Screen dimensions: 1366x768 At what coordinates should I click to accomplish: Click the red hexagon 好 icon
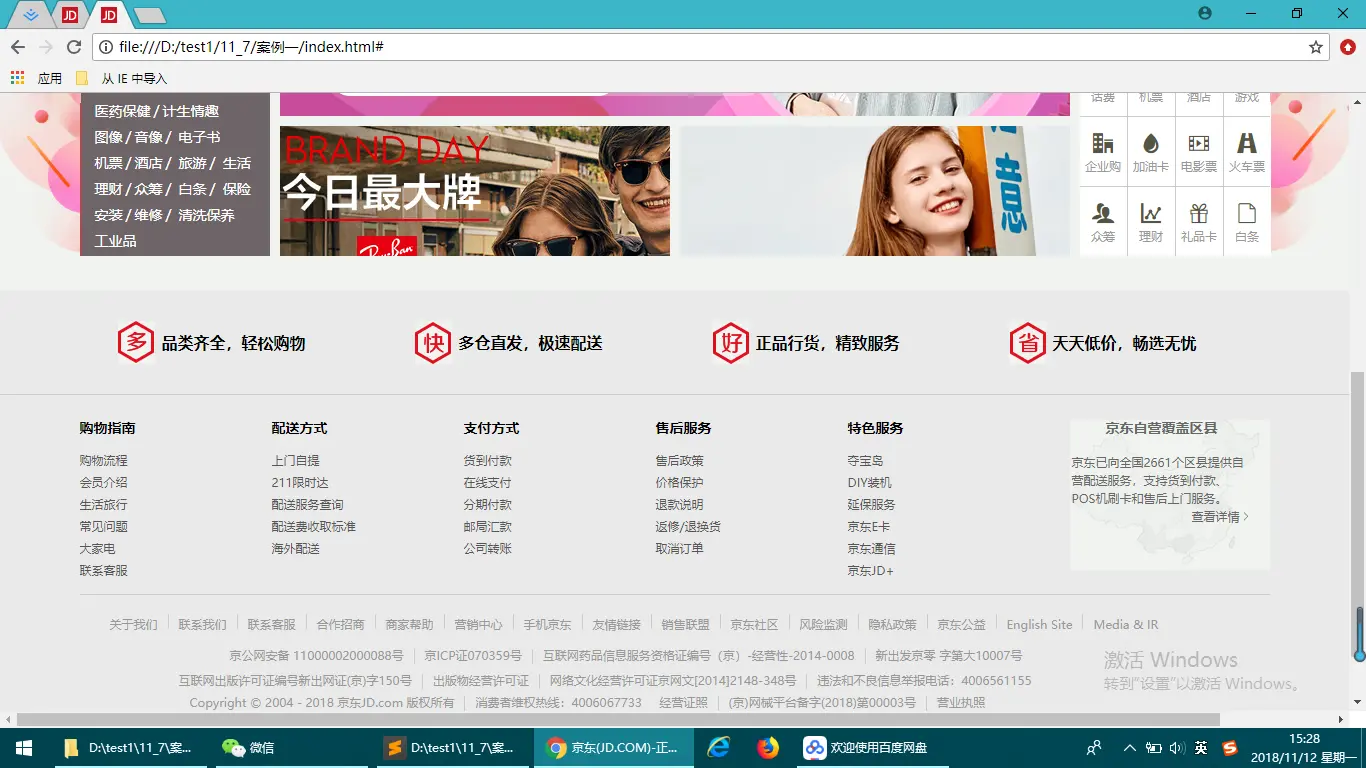(x=730, y=343)
